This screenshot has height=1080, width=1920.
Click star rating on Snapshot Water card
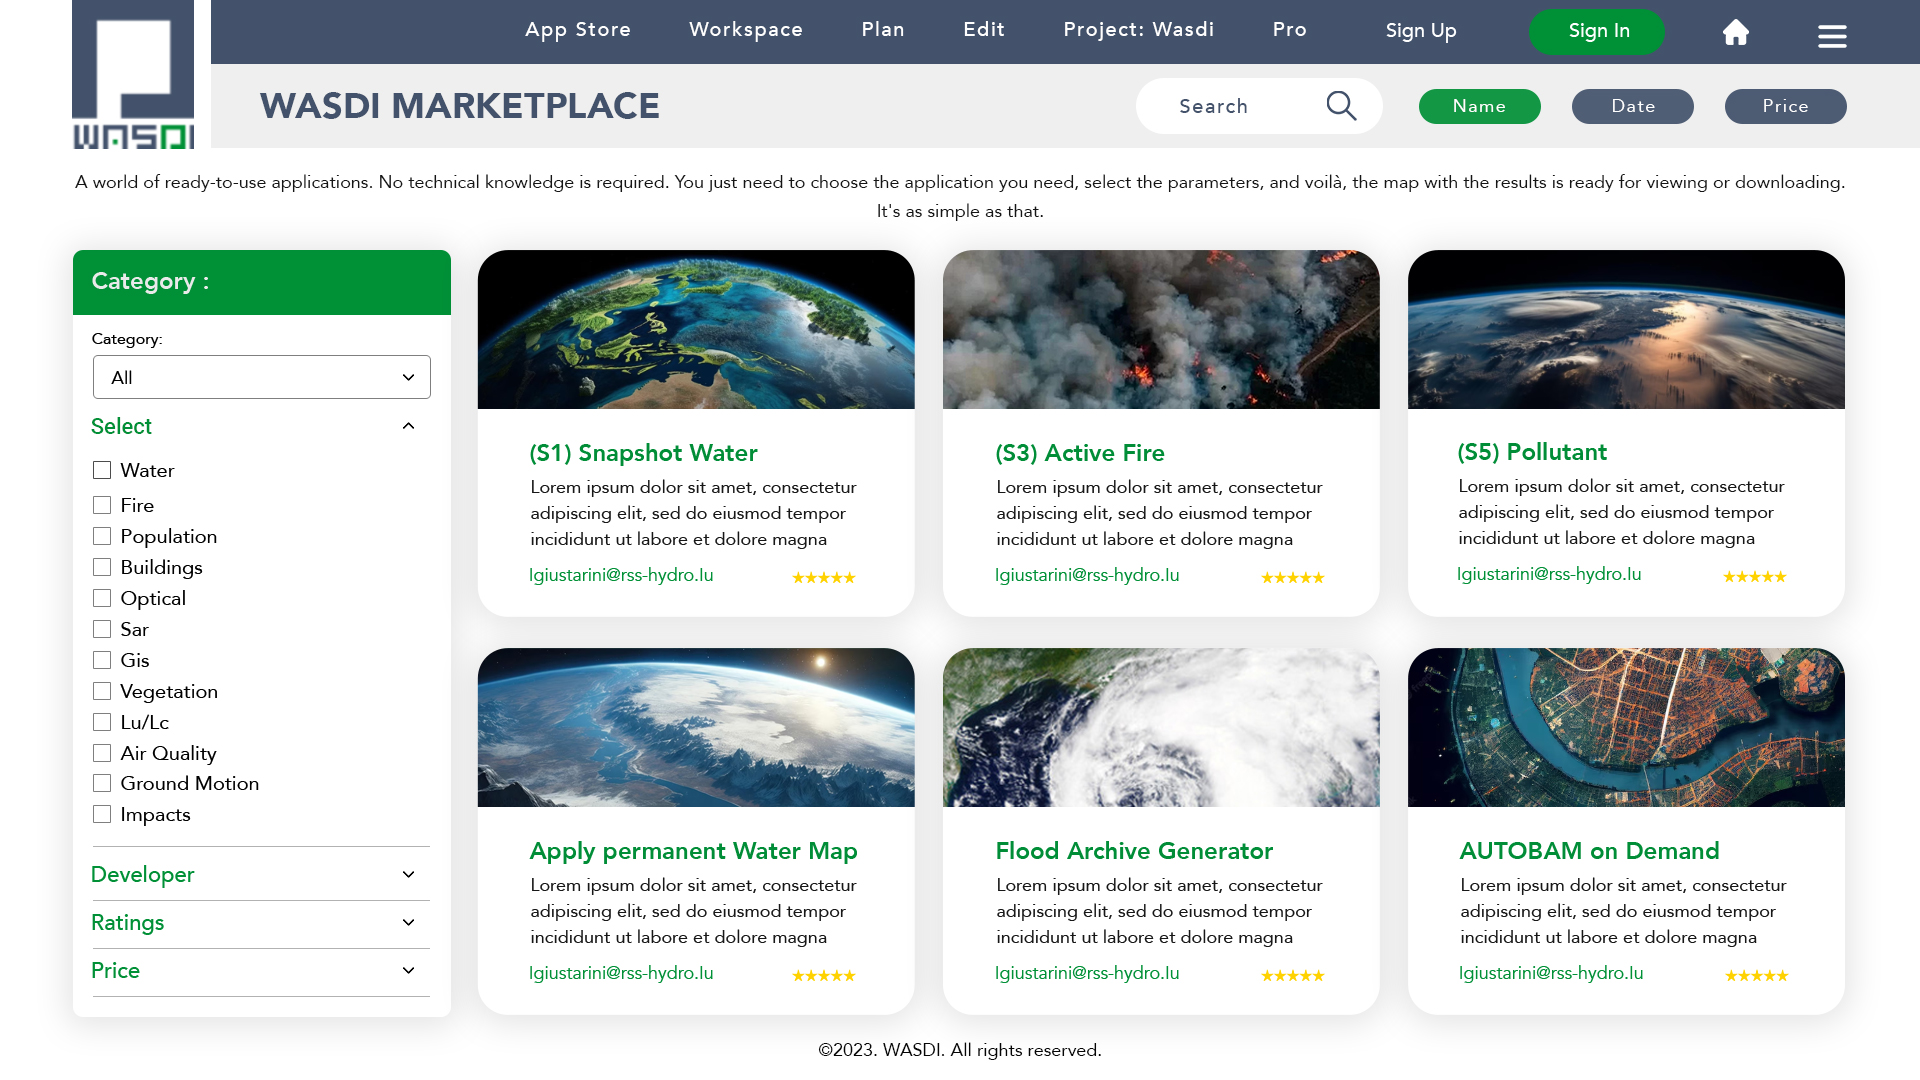[823, 578]
